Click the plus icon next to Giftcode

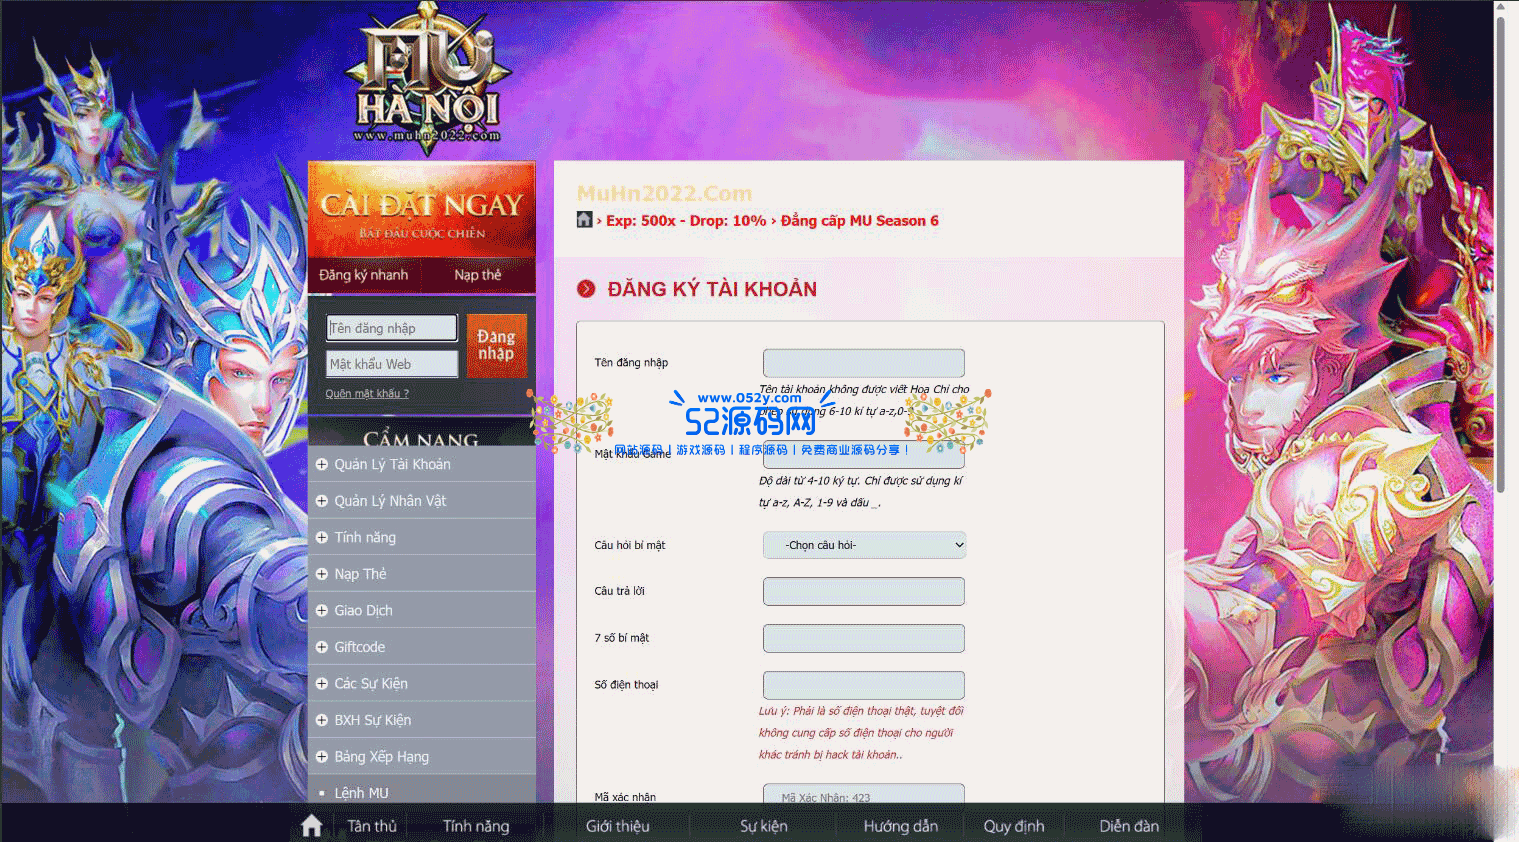pos(322,647)
